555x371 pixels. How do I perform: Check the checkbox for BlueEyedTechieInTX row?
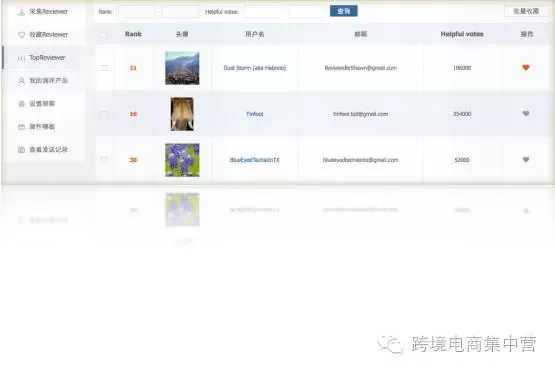[x=104, y=159]
